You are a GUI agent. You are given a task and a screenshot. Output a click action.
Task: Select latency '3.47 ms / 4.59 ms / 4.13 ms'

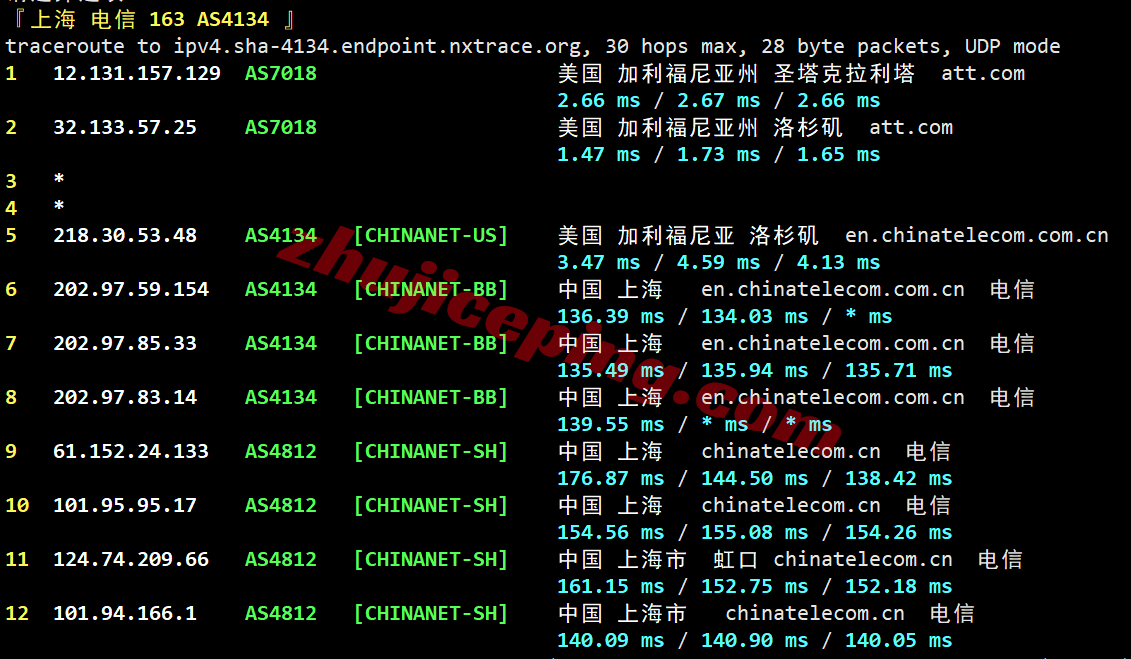click(718, 263)
